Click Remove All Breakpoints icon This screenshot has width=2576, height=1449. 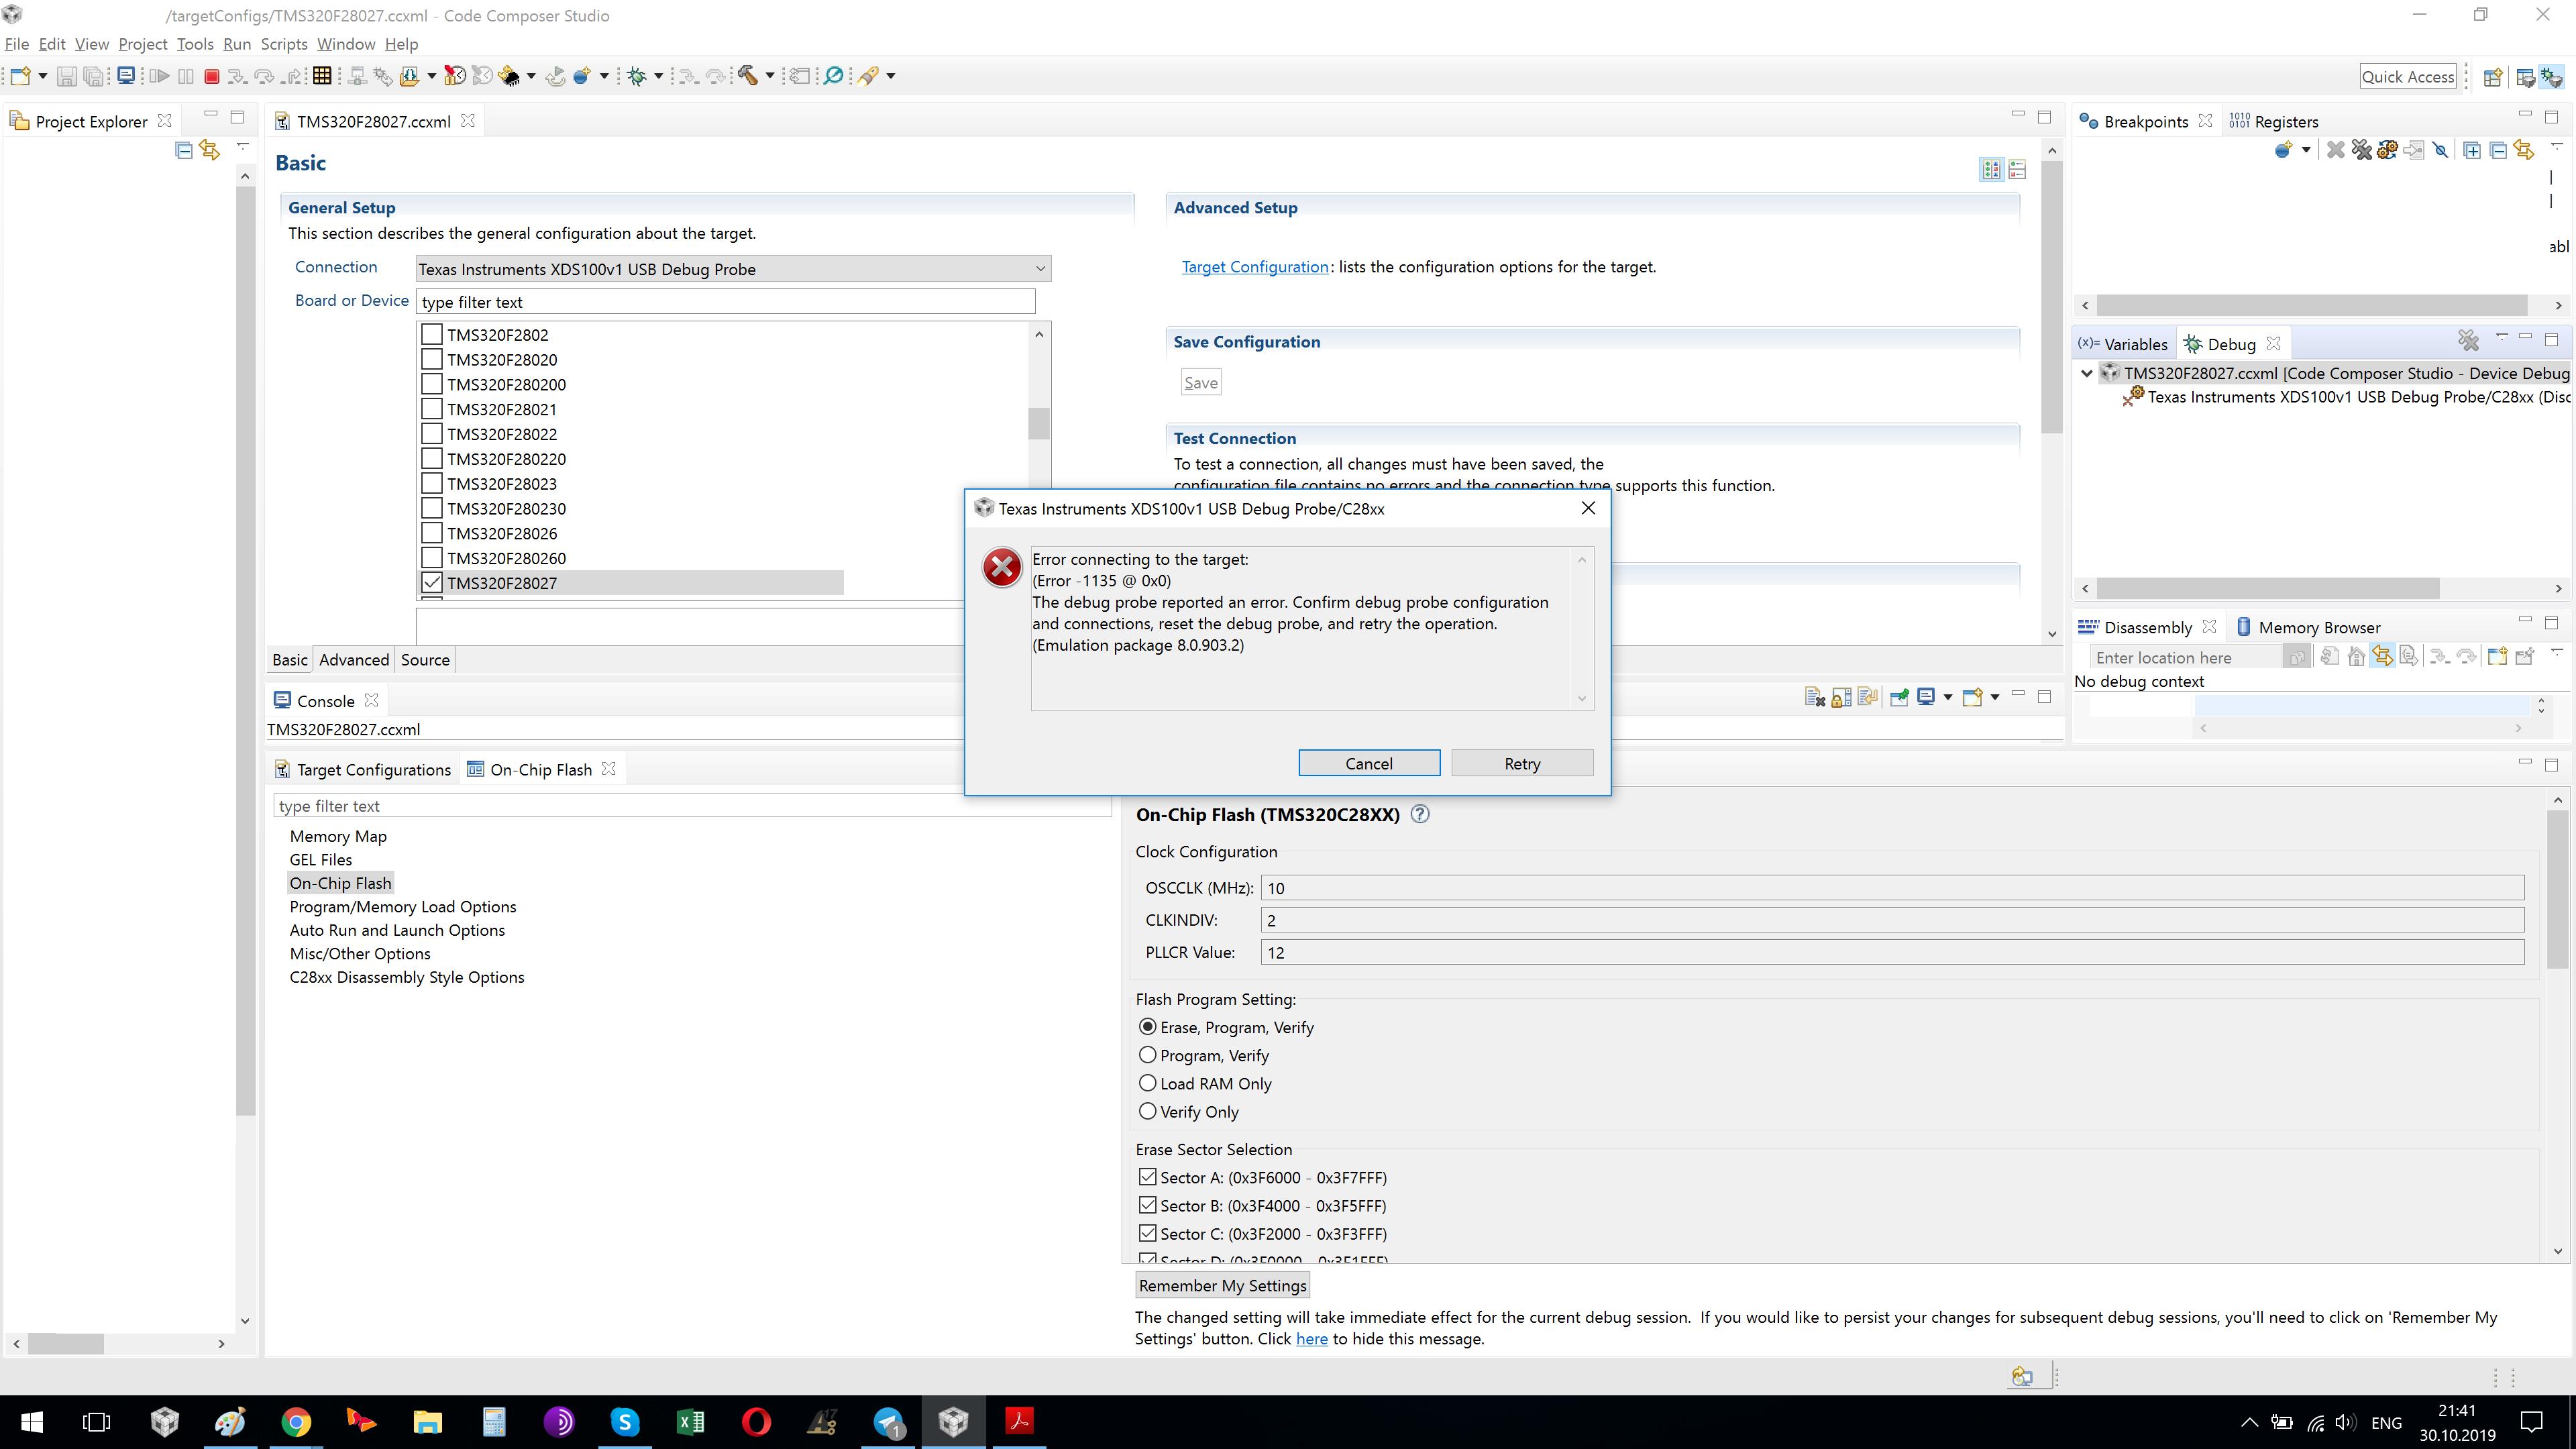pyautogui.click(x=2361, y=150)
